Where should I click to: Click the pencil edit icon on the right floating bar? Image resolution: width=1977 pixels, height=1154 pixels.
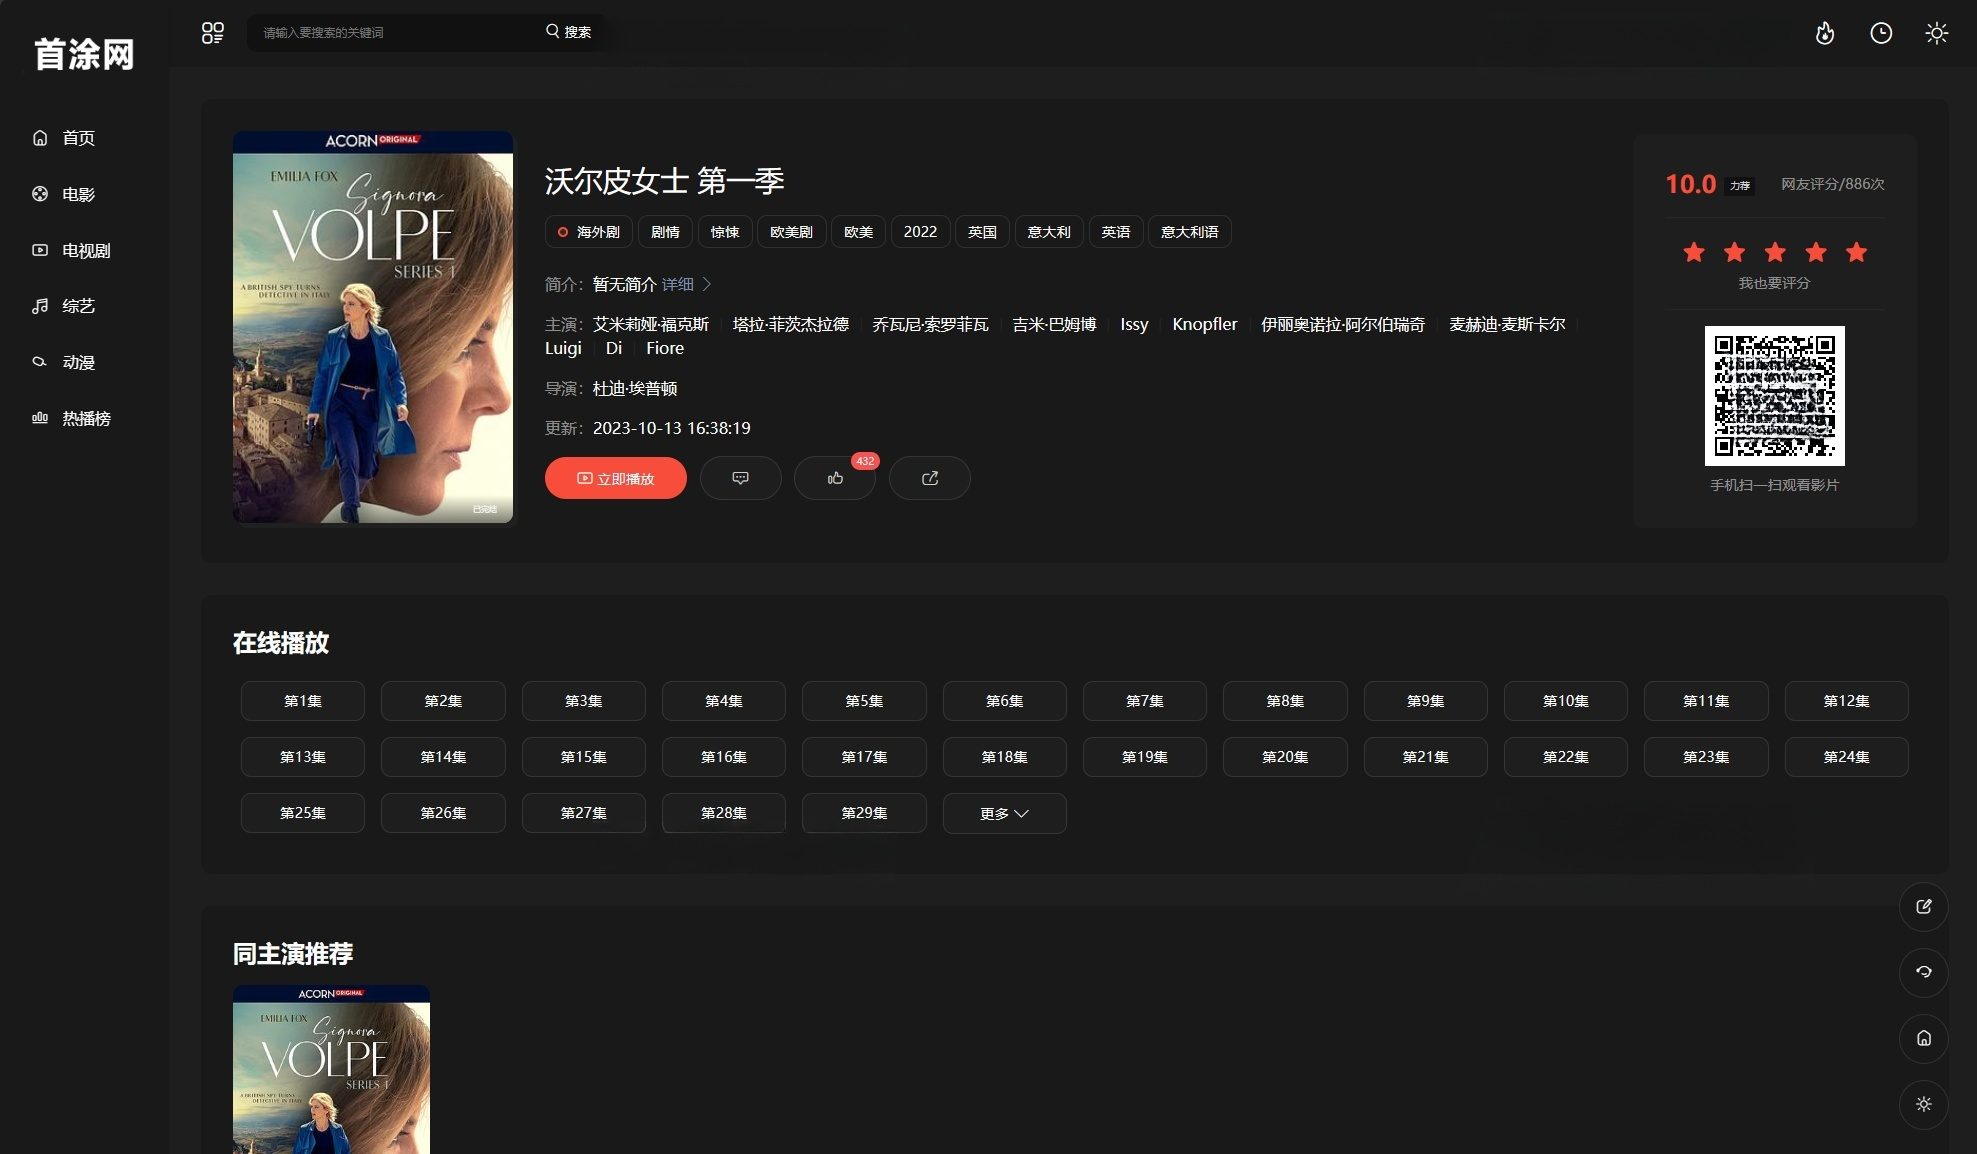pos(1923,906)
